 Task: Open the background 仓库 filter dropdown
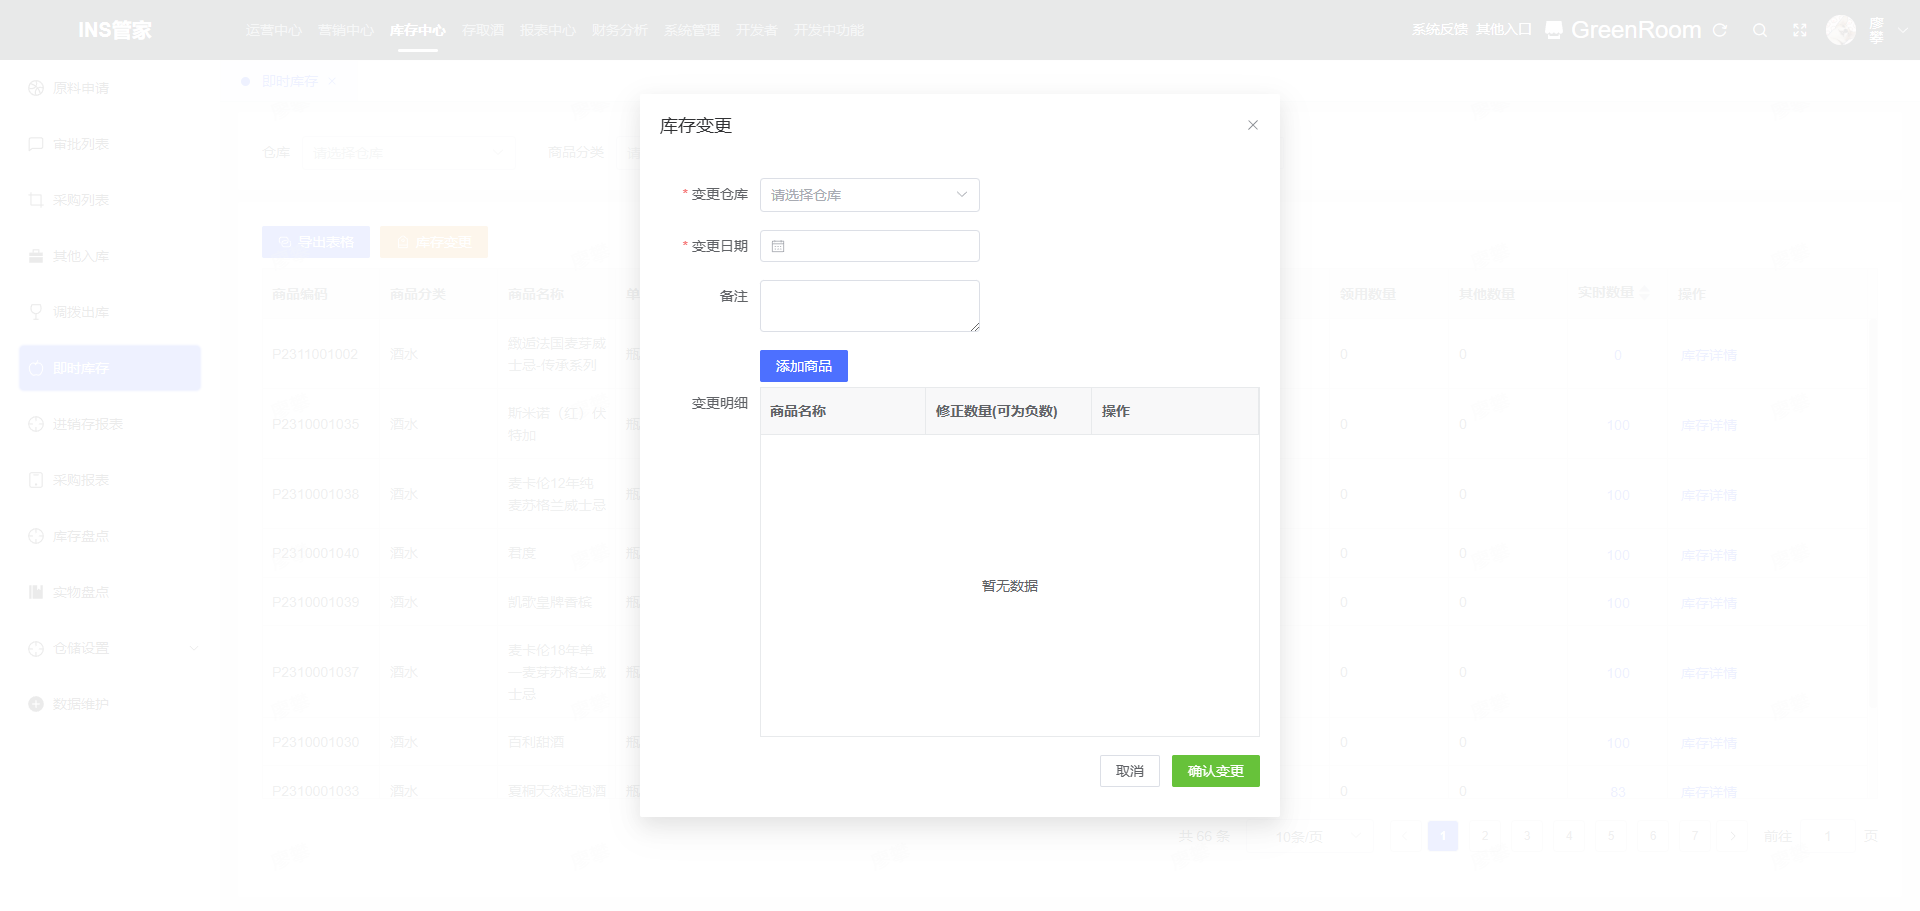pyautogui.click(x=408, y=153)
